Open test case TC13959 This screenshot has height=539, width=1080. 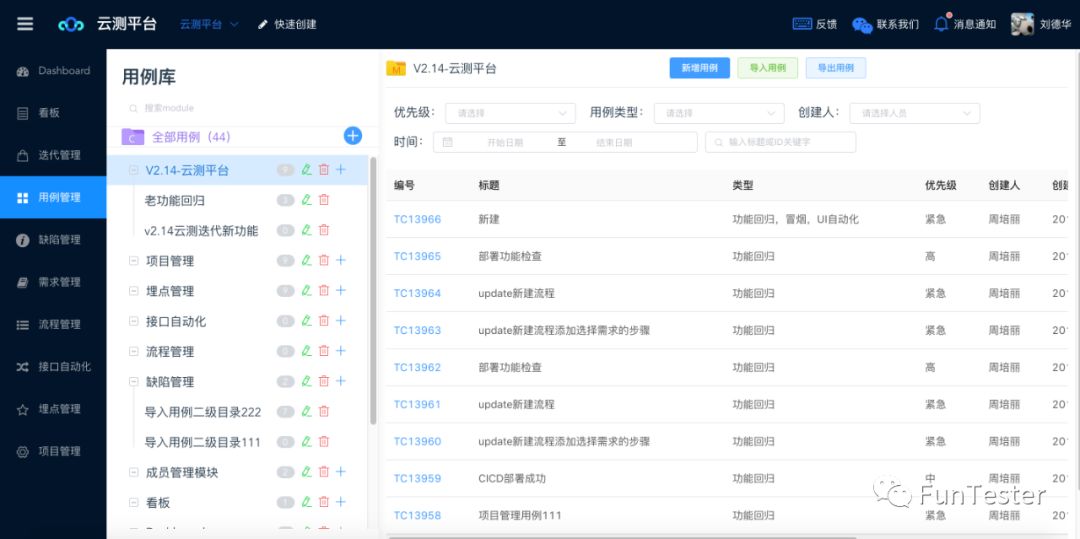tap(417, 478)
